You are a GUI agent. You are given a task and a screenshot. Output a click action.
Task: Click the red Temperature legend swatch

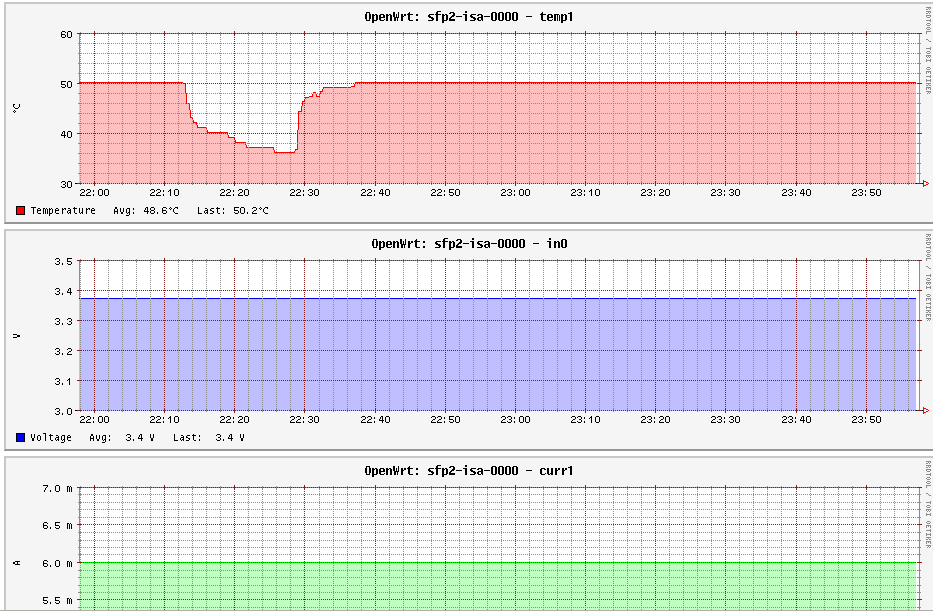click(21, 211)
